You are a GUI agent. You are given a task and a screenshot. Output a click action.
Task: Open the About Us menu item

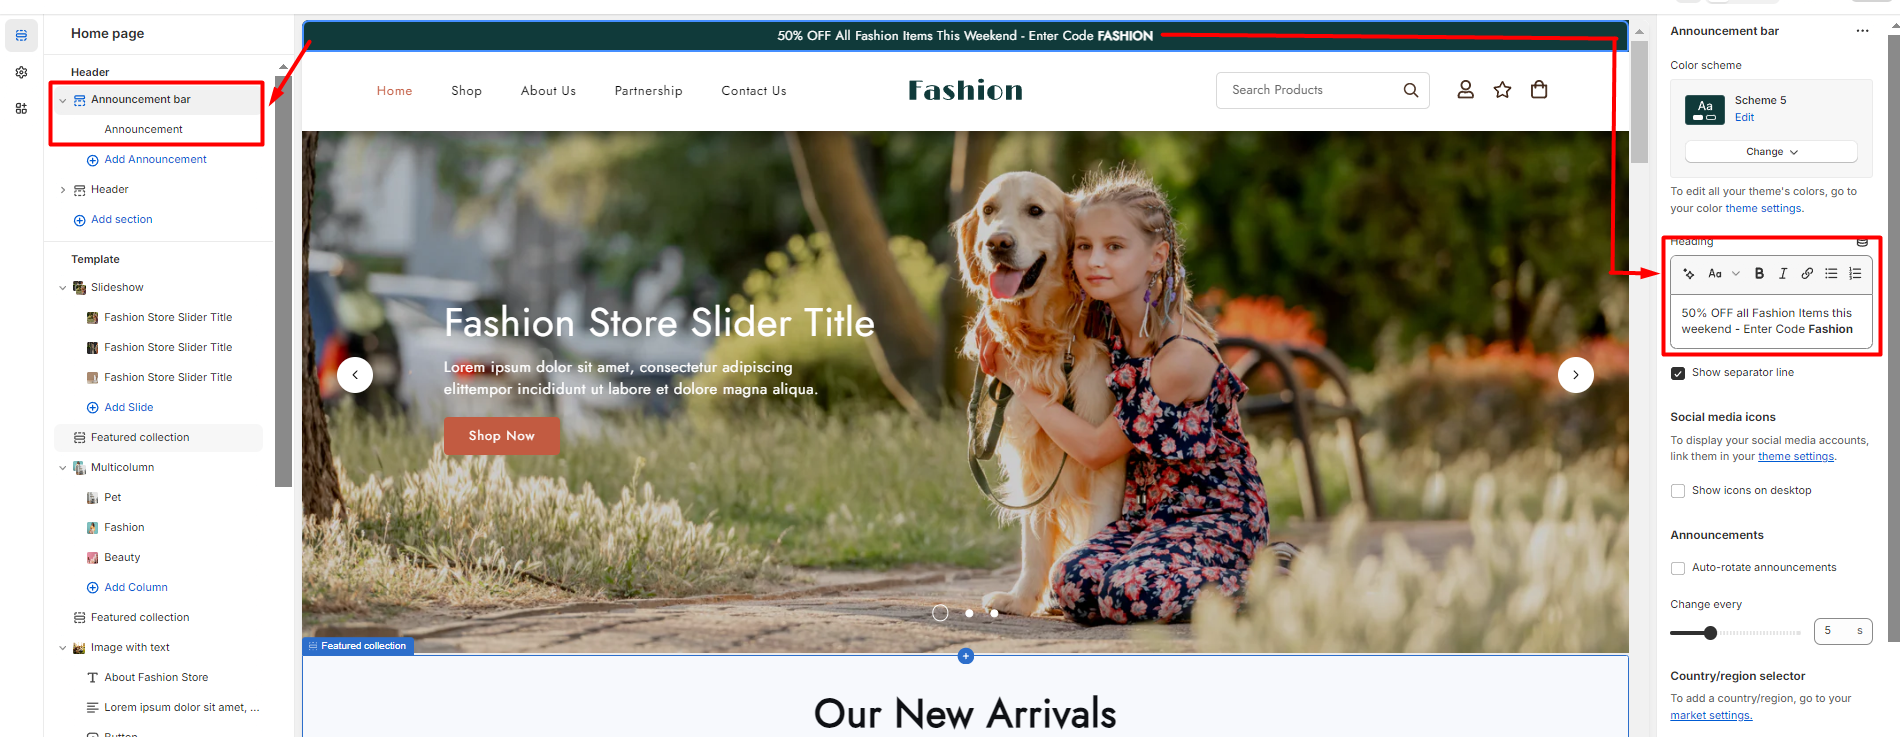[x=548, y=91]
